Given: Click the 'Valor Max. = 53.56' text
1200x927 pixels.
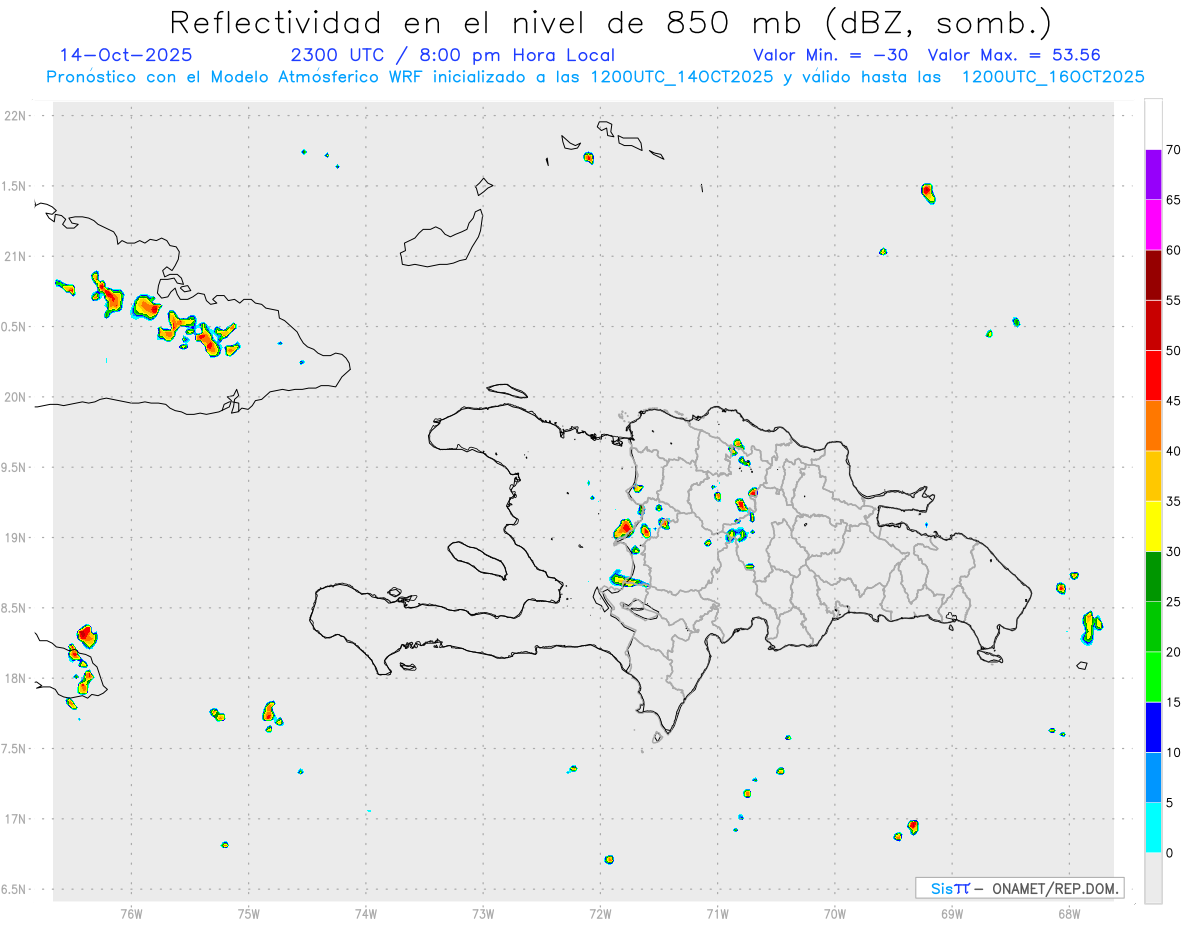Looking at the screenshot, I should (x=1014, y=55).
